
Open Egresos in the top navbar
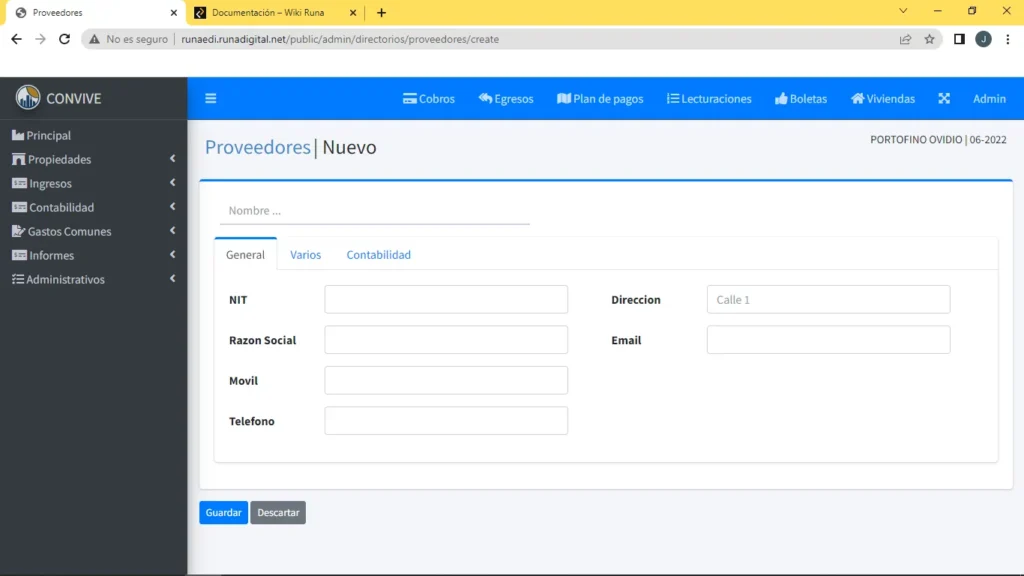pyautogui.click(x=506, y=99)
